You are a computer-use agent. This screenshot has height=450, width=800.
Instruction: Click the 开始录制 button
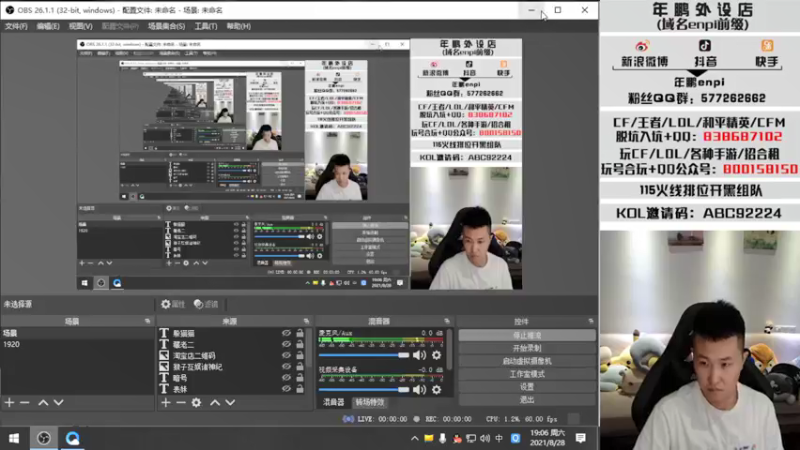(527, 348)
